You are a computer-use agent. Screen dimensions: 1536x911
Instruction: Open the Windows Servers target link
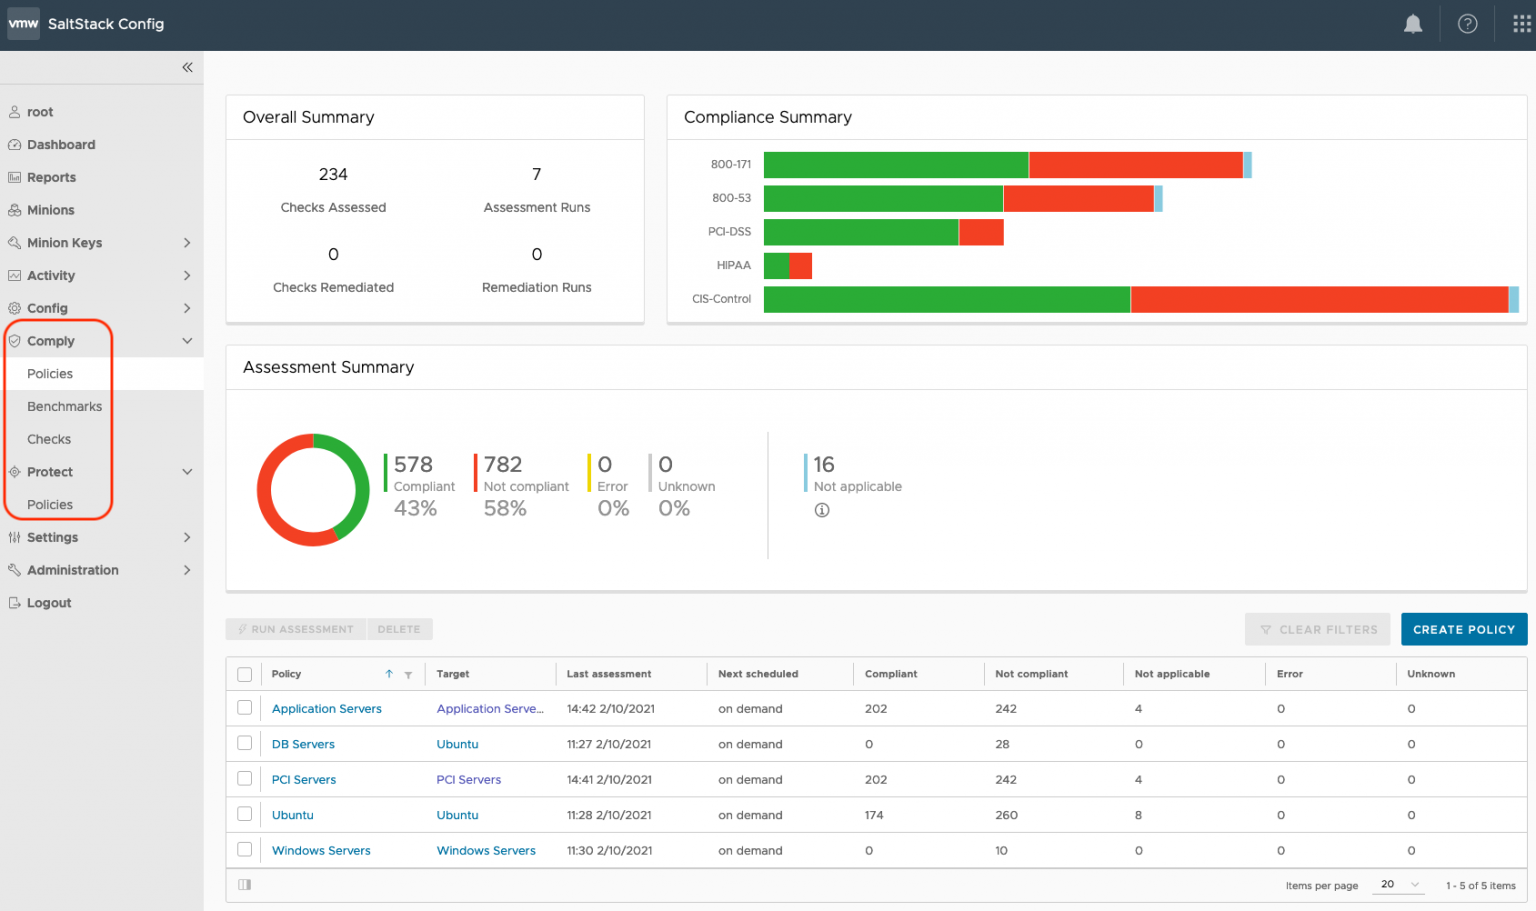(486, 851)
